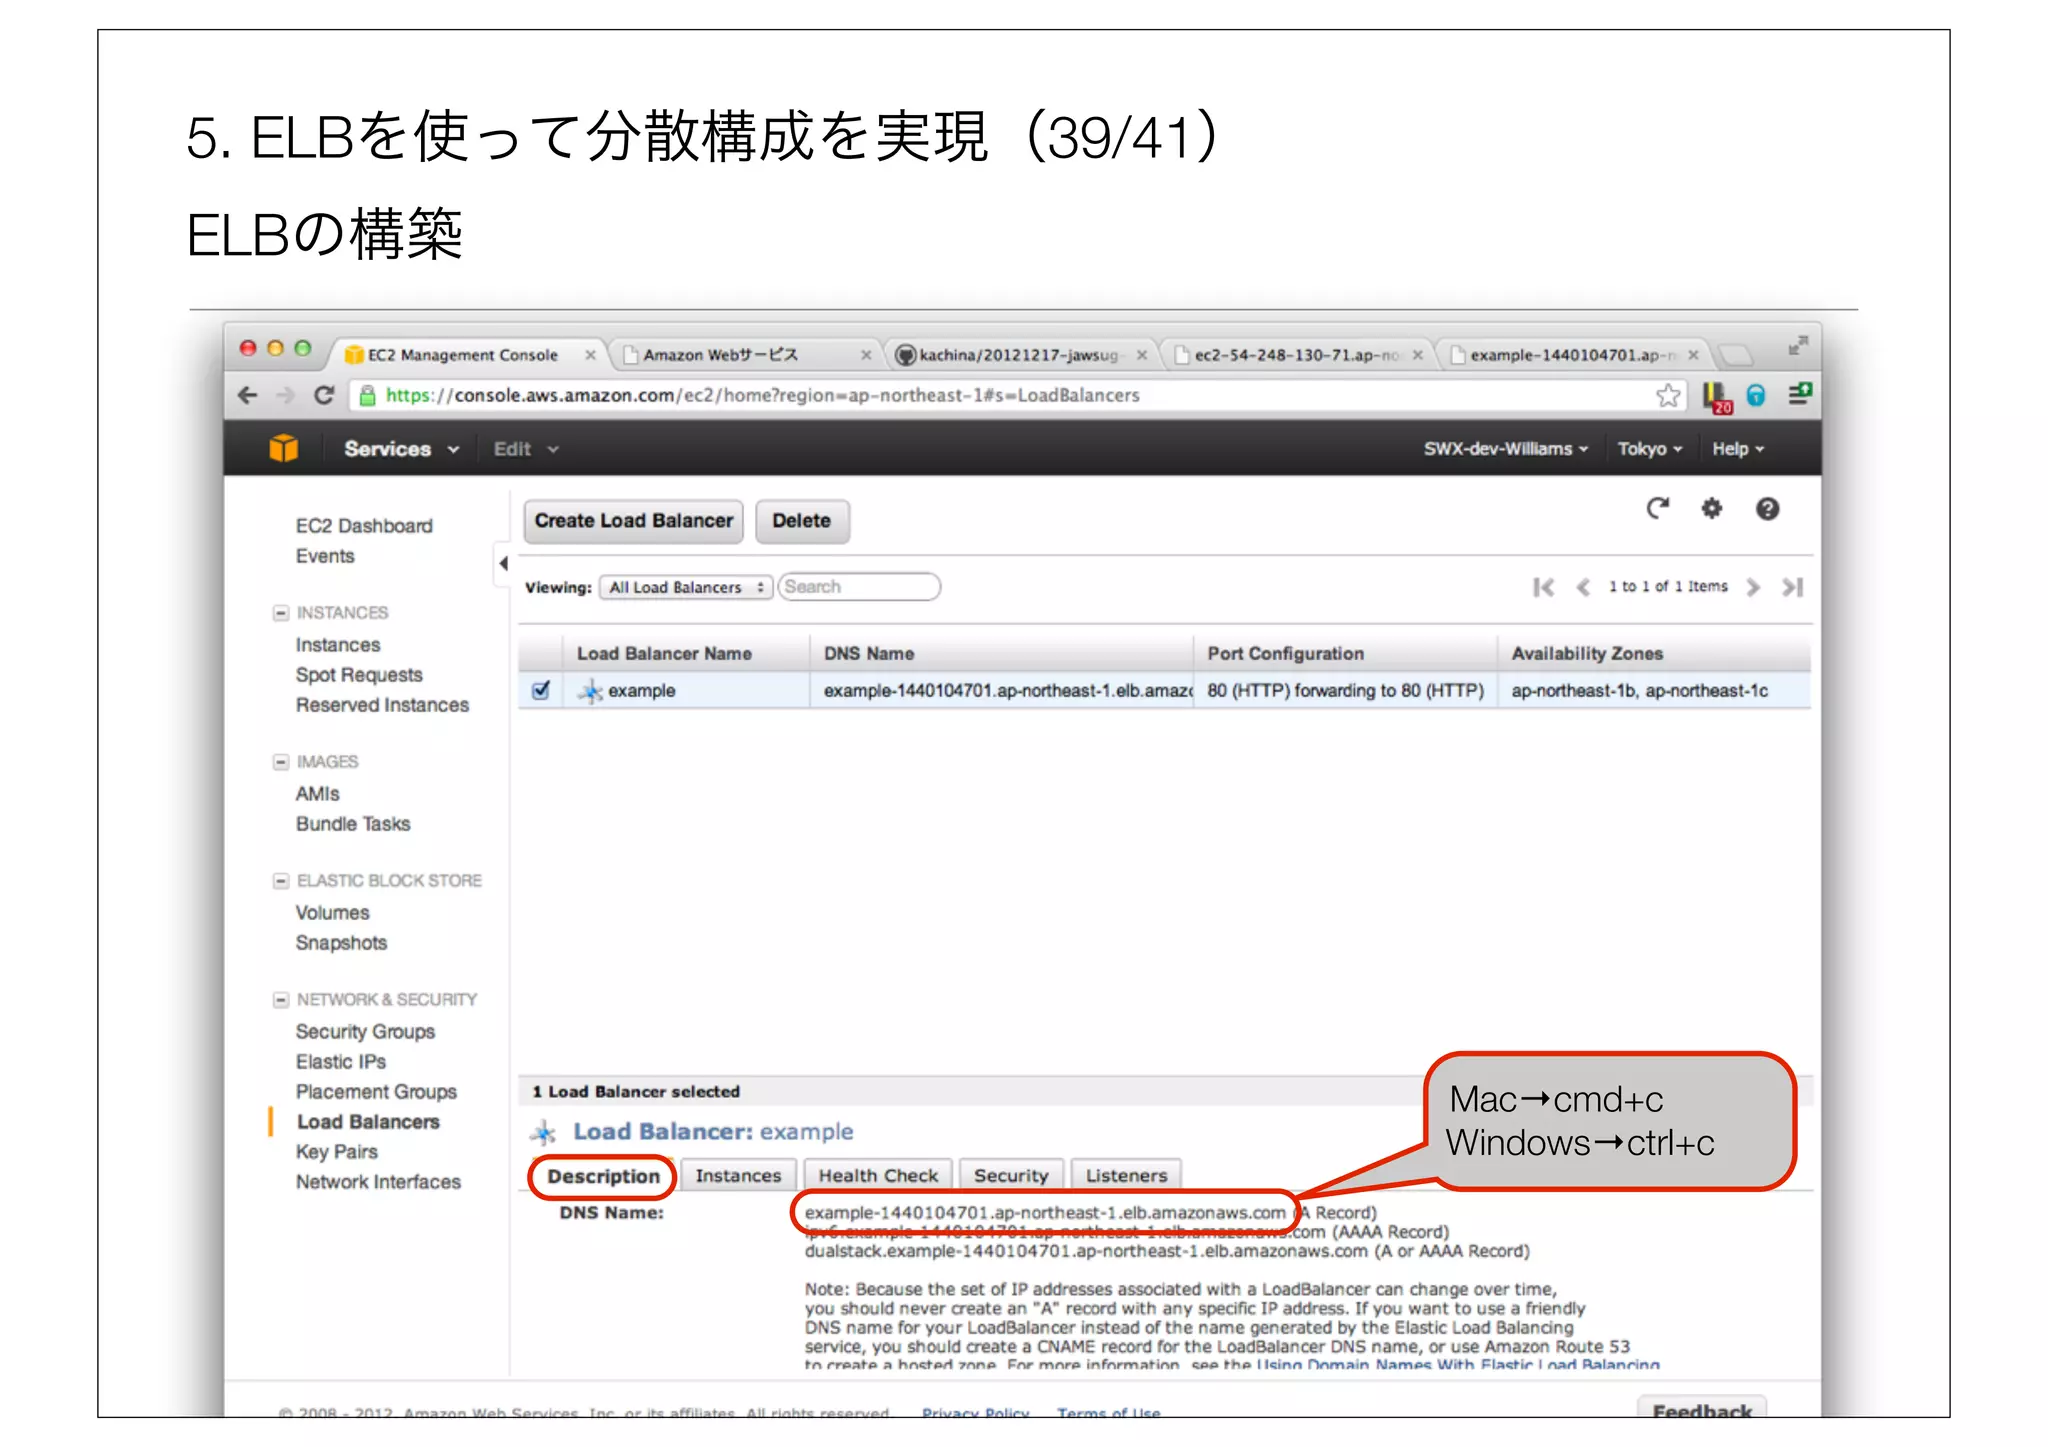Open a new browser tab
The width and height of the screenshot is (2048, 1447).
point(1734,355)
